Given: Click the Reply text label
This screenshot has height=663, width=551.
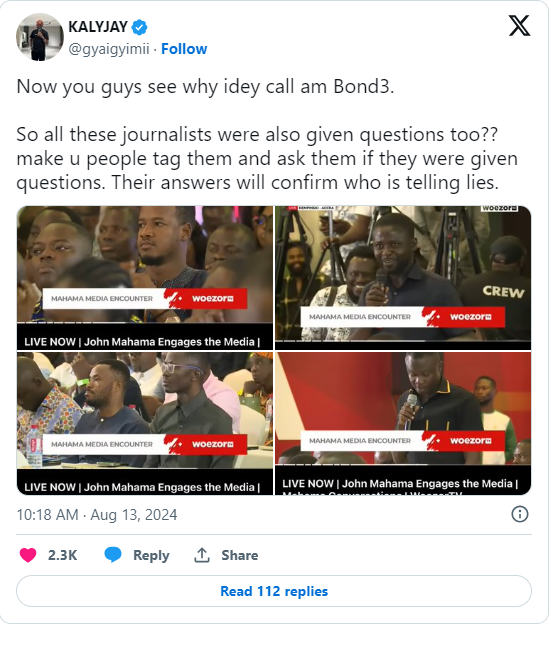Looking at the screenshot, I should pyautogui.click(x=151, y=555).
